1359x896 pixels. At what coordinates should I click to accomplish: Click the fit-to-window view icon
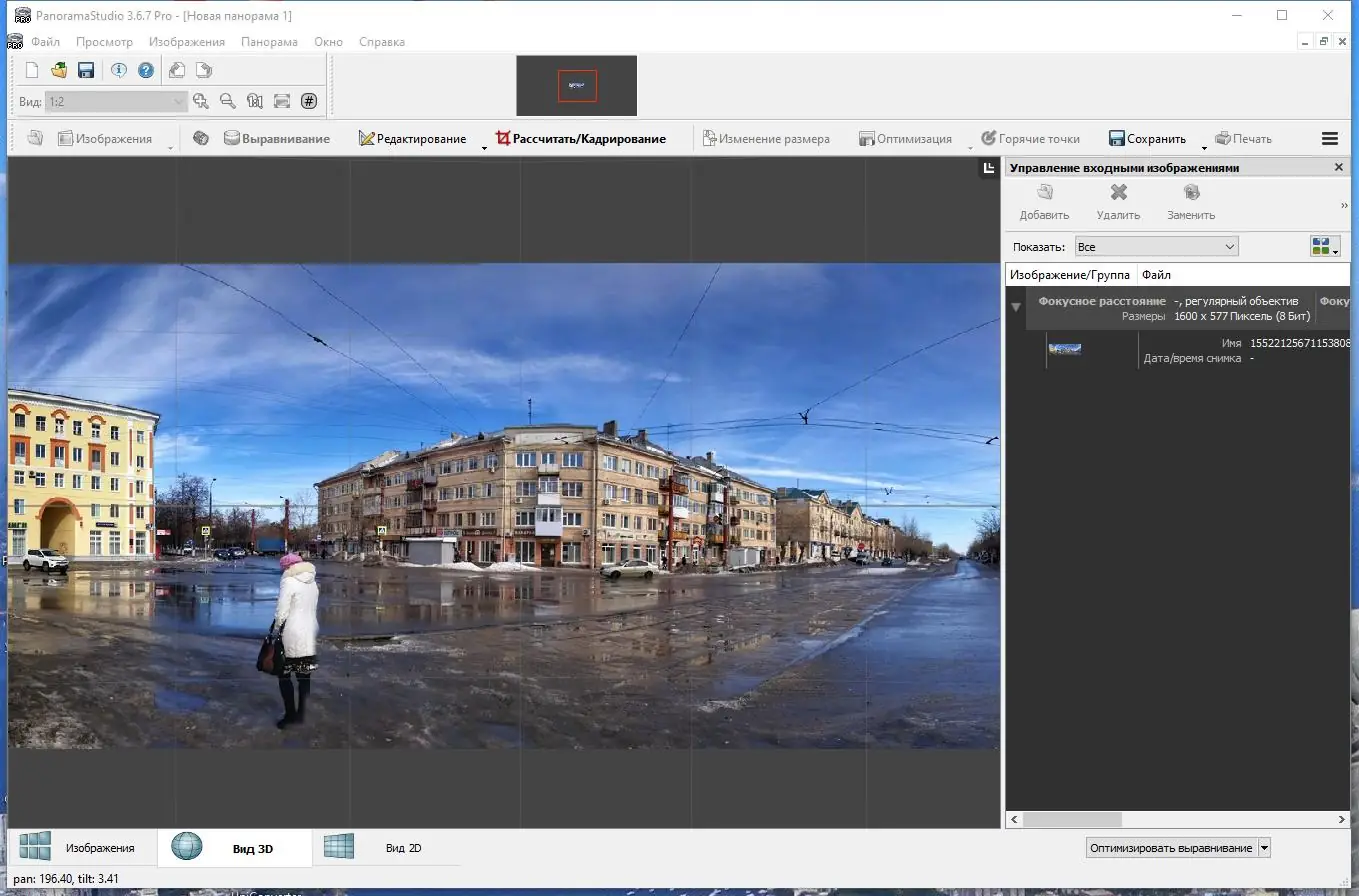coord(282,101)
